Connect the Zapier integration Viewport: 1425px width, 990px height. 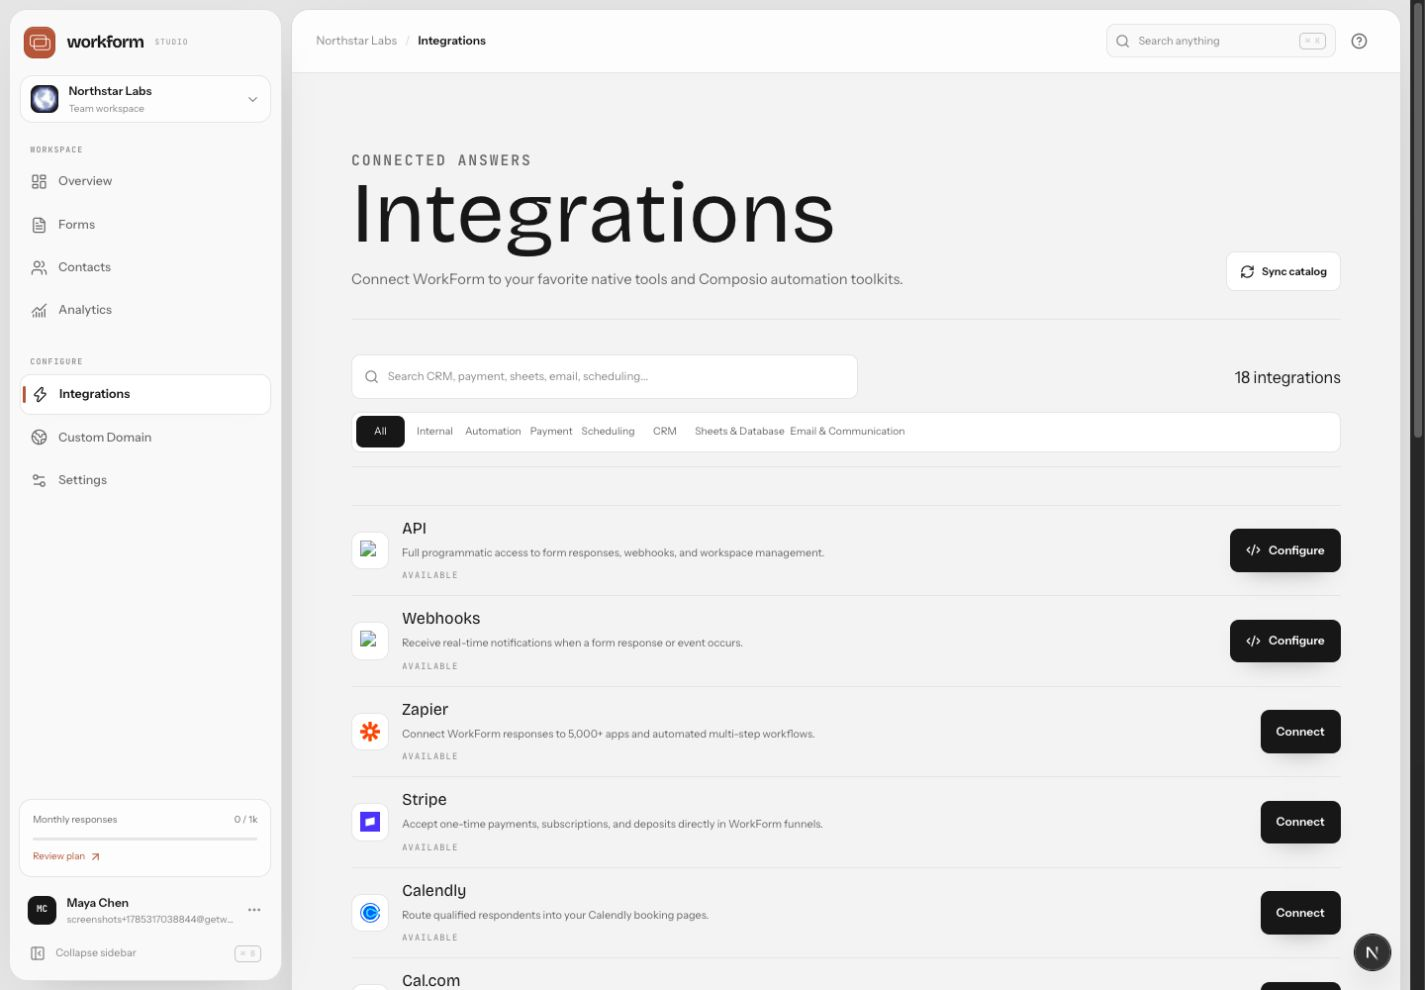(x=1300, y=732)
